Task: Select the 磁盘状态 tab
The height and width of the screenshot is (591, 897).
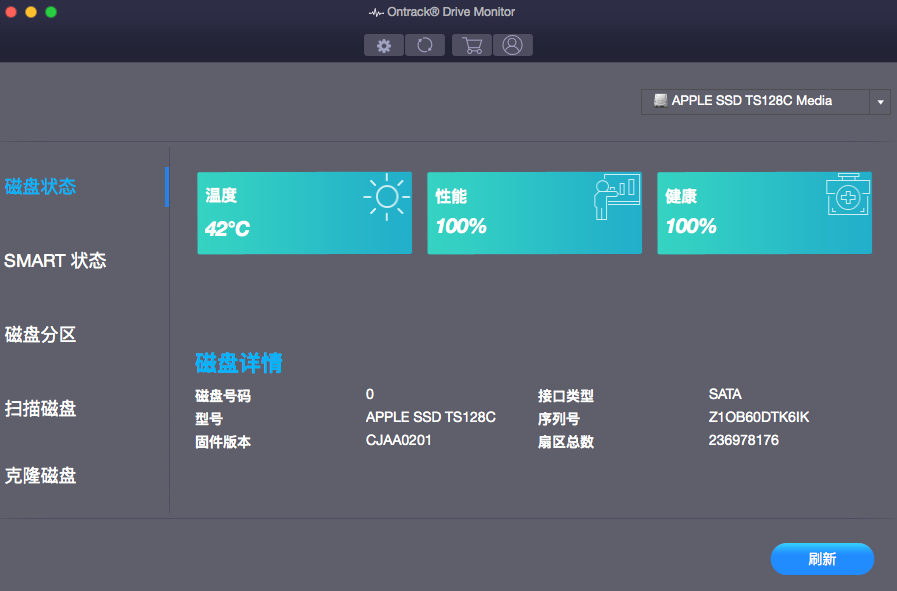Action: click(x=41, y=187)
